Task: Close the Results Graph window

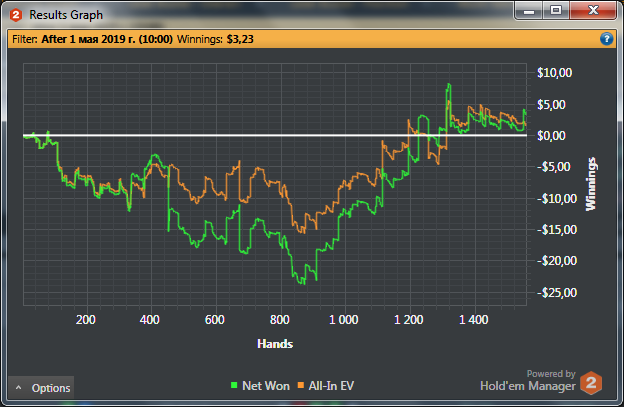Action: 593,10
